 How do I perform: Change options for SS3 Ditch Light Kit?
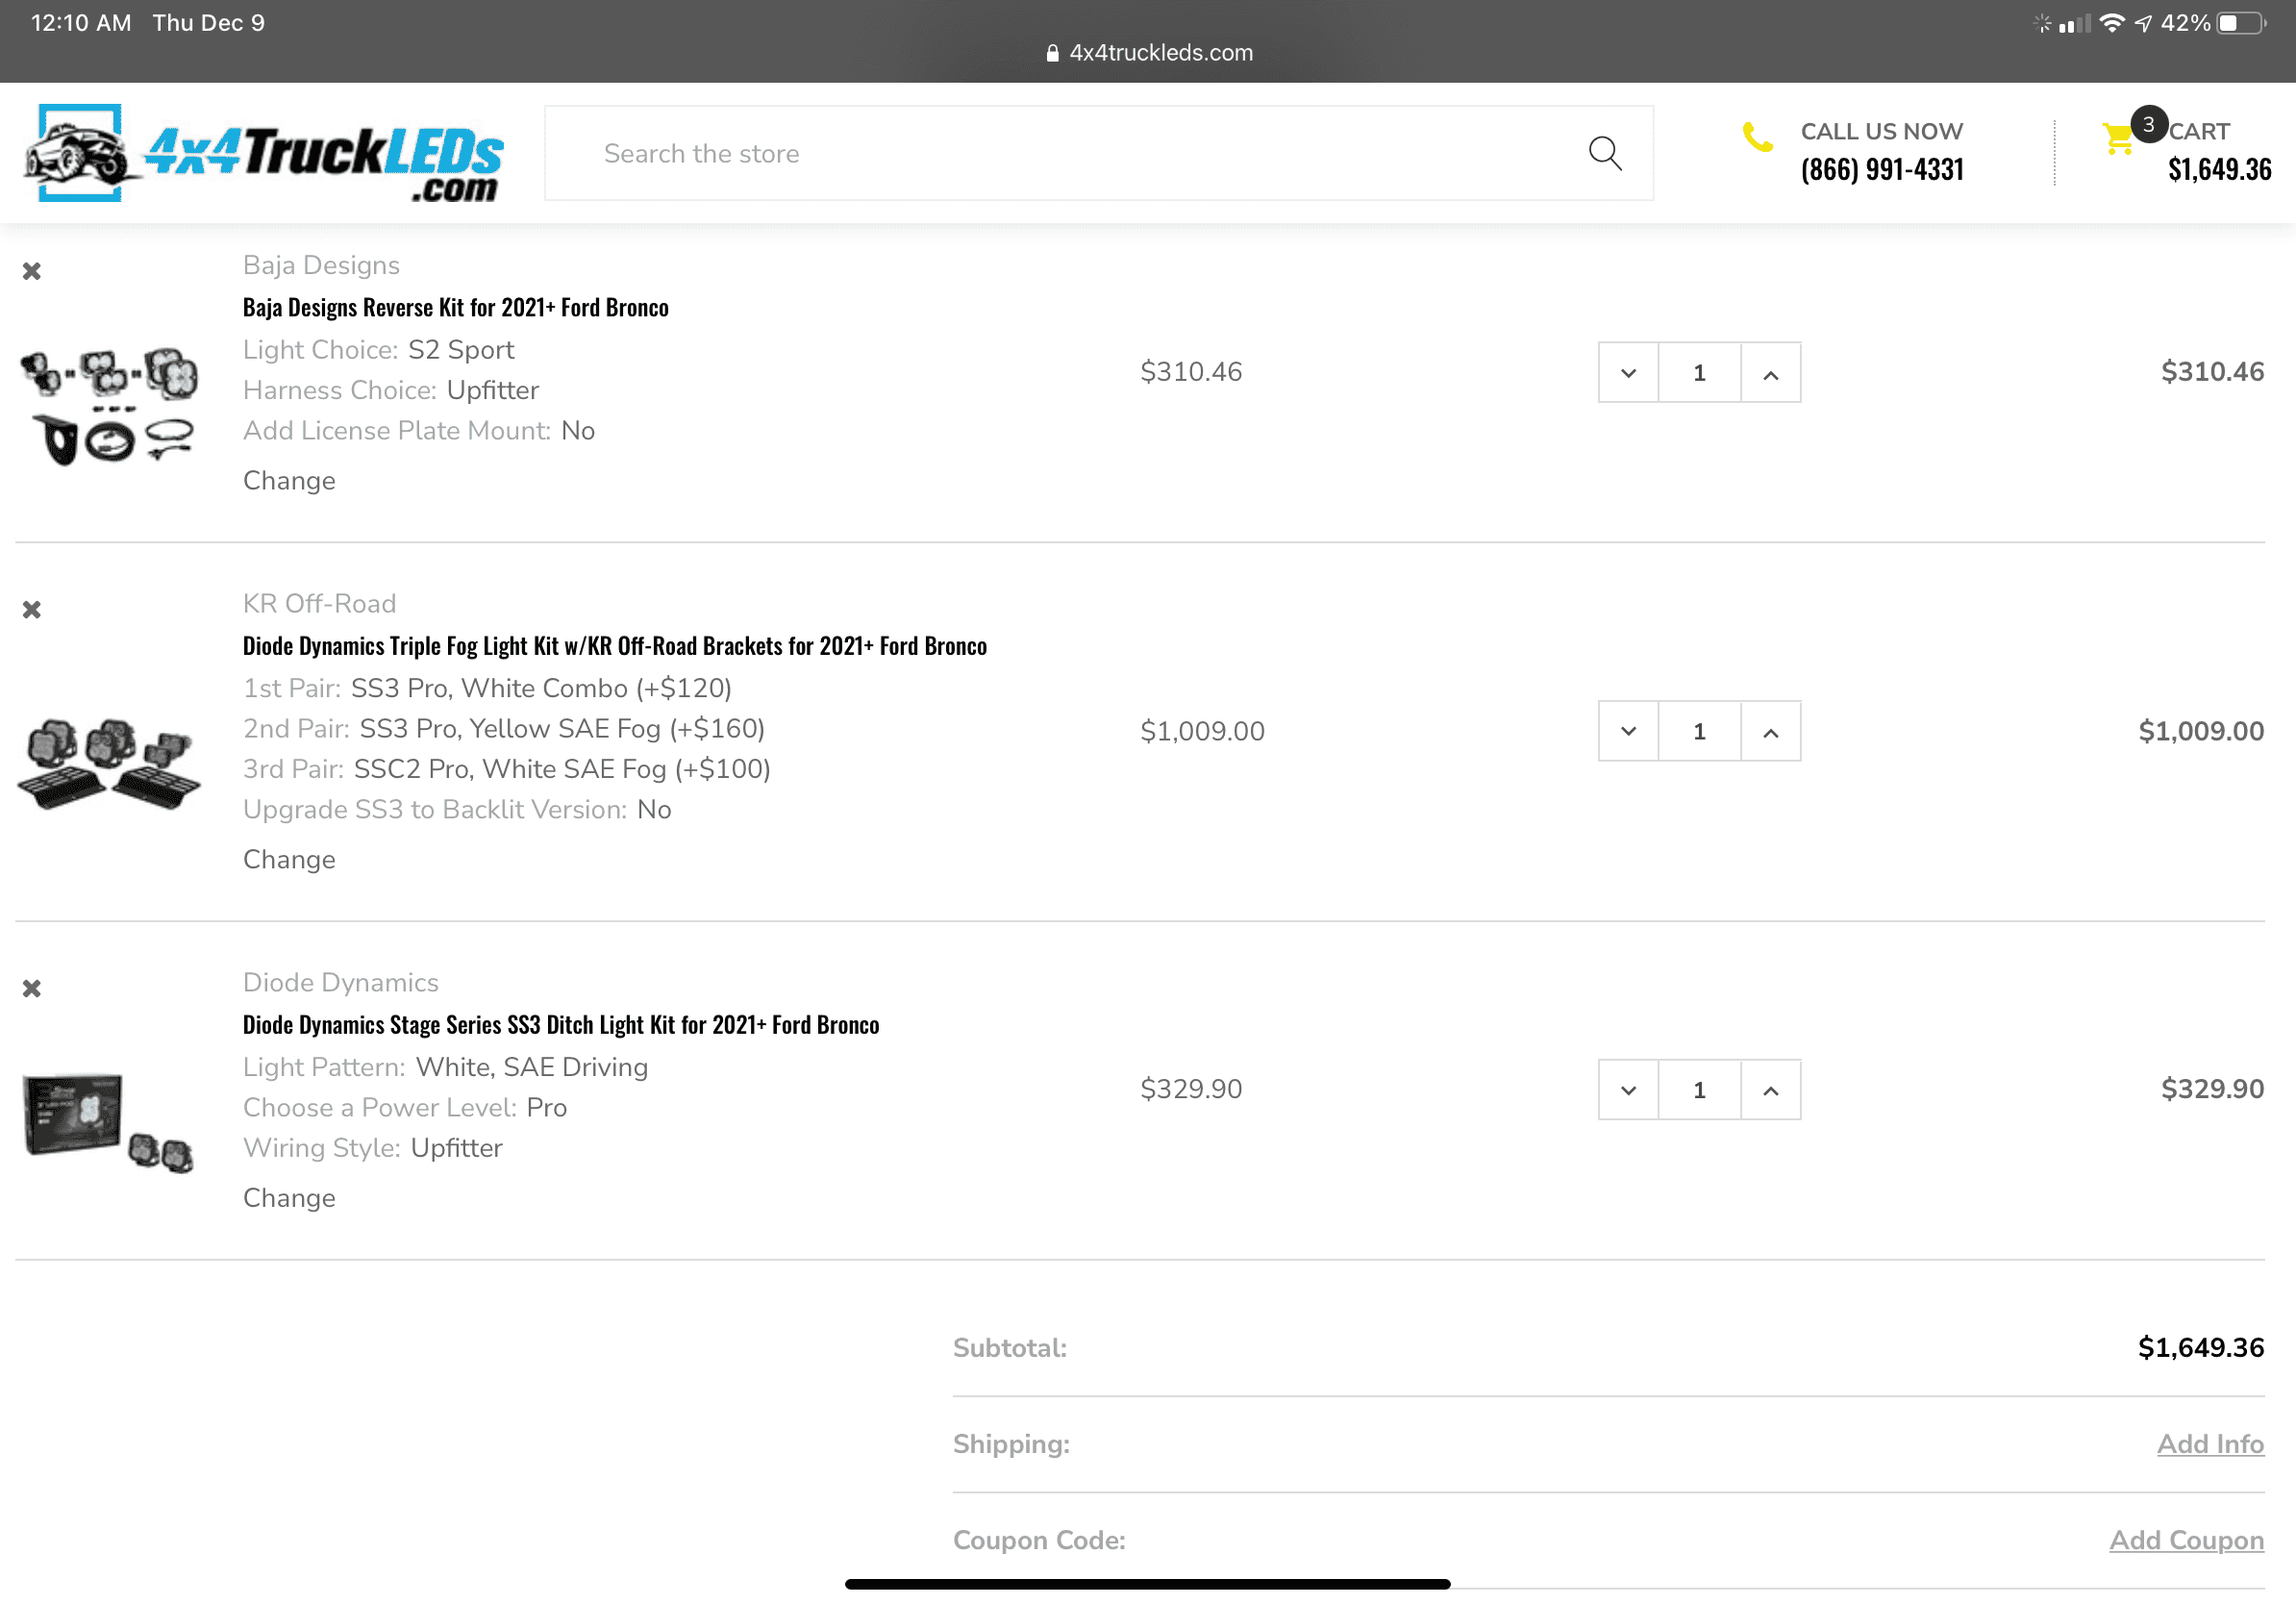pyautogui.click(x=289, y=1198)
